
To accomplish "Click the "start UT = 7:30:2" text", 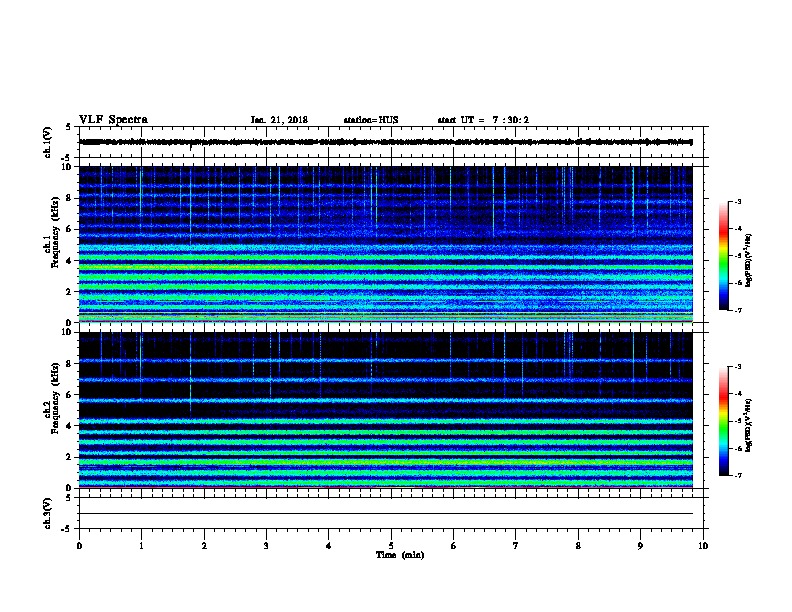I will [483, 120].
